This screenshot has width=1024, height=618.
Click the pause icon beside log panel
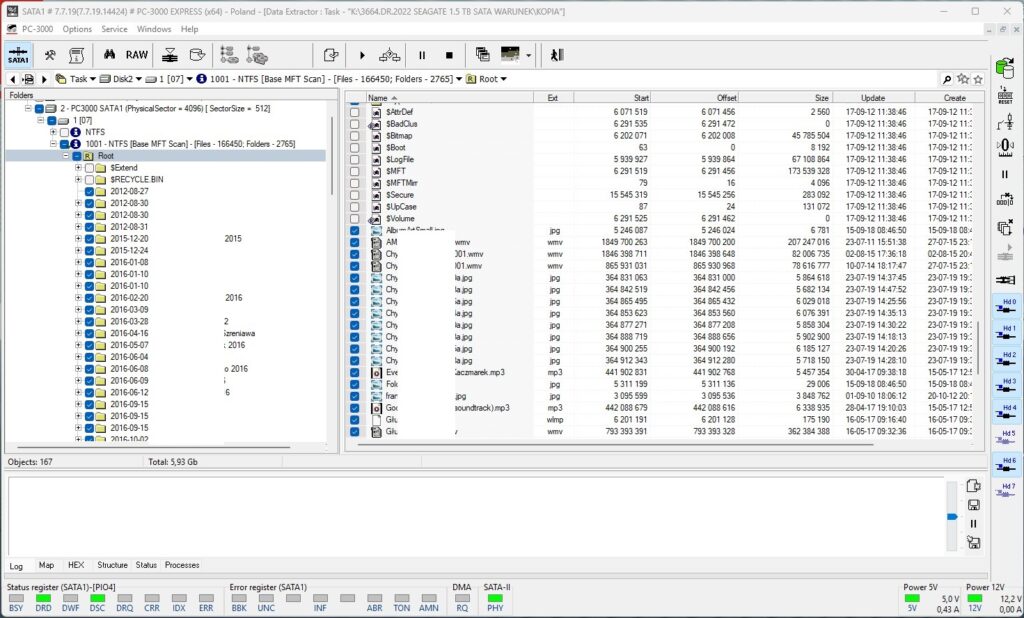click(974, 524)
